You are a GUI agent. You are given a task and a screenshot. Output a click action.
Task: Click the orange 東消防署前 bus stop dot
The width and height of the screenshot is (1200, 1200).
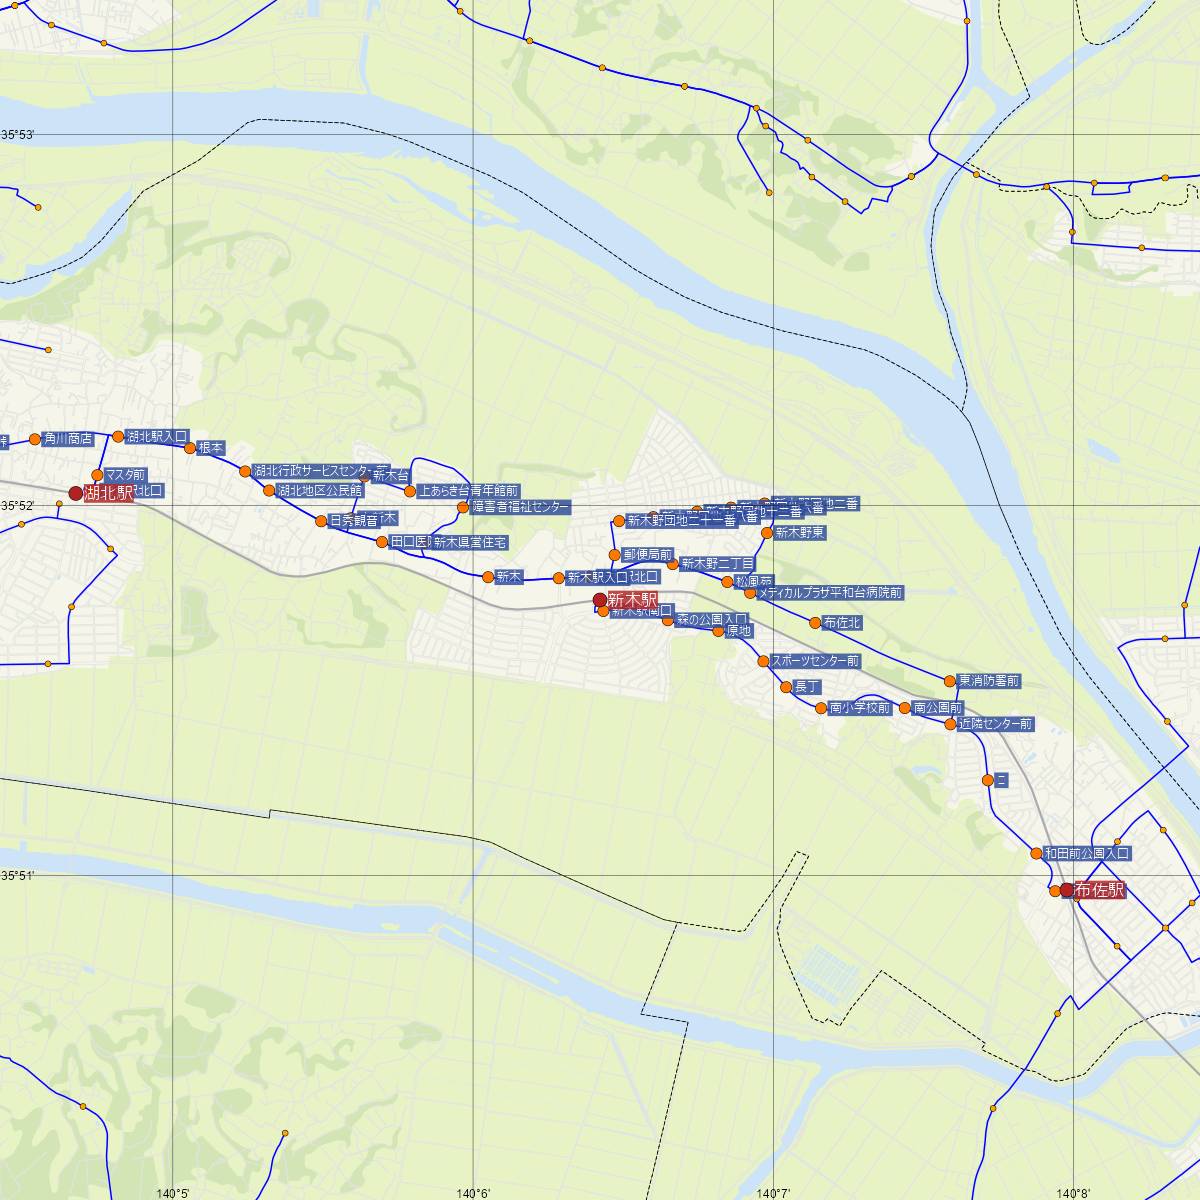point(949,681)
